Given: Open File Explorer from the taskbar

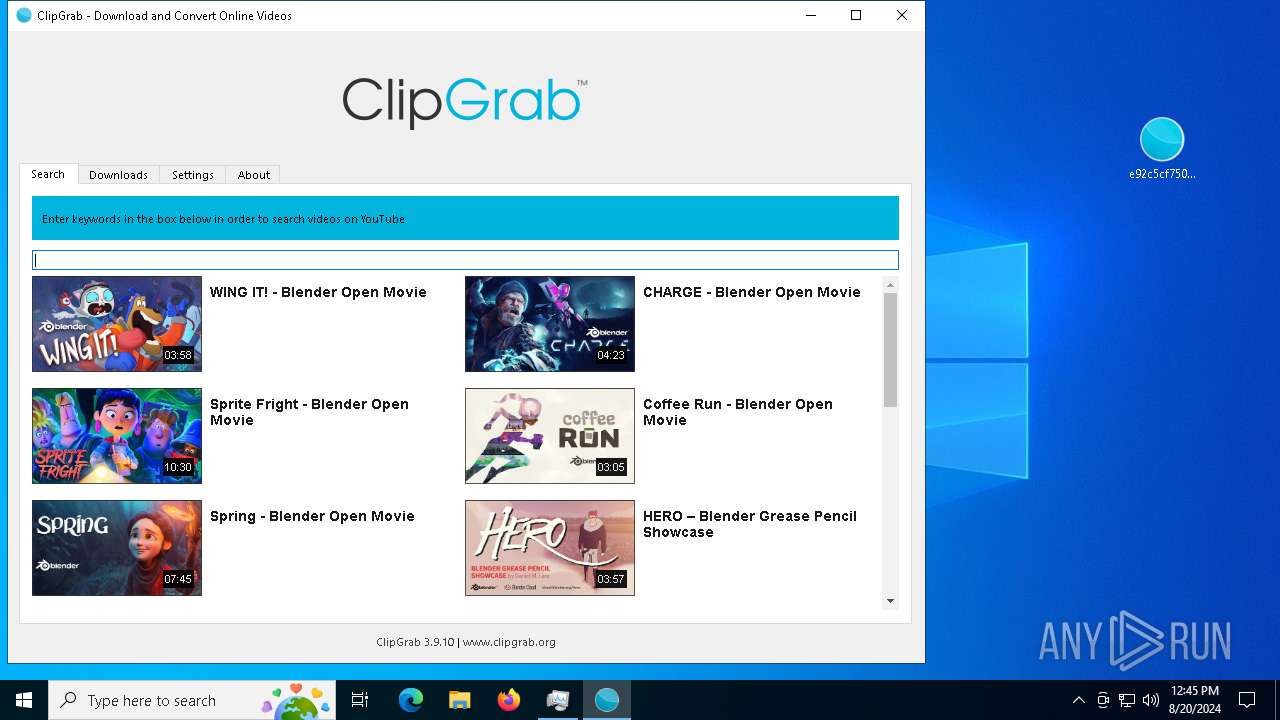Looking at the screenshot, I should point(459,700).
